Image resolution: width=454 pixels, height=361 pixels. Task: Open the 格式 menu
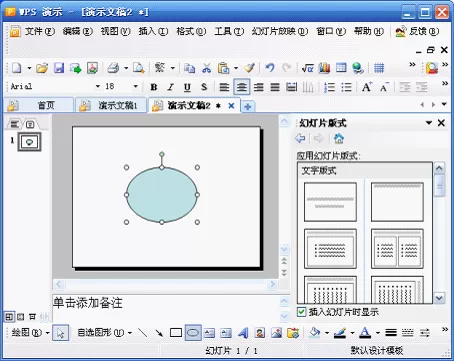tap(191, 31)
